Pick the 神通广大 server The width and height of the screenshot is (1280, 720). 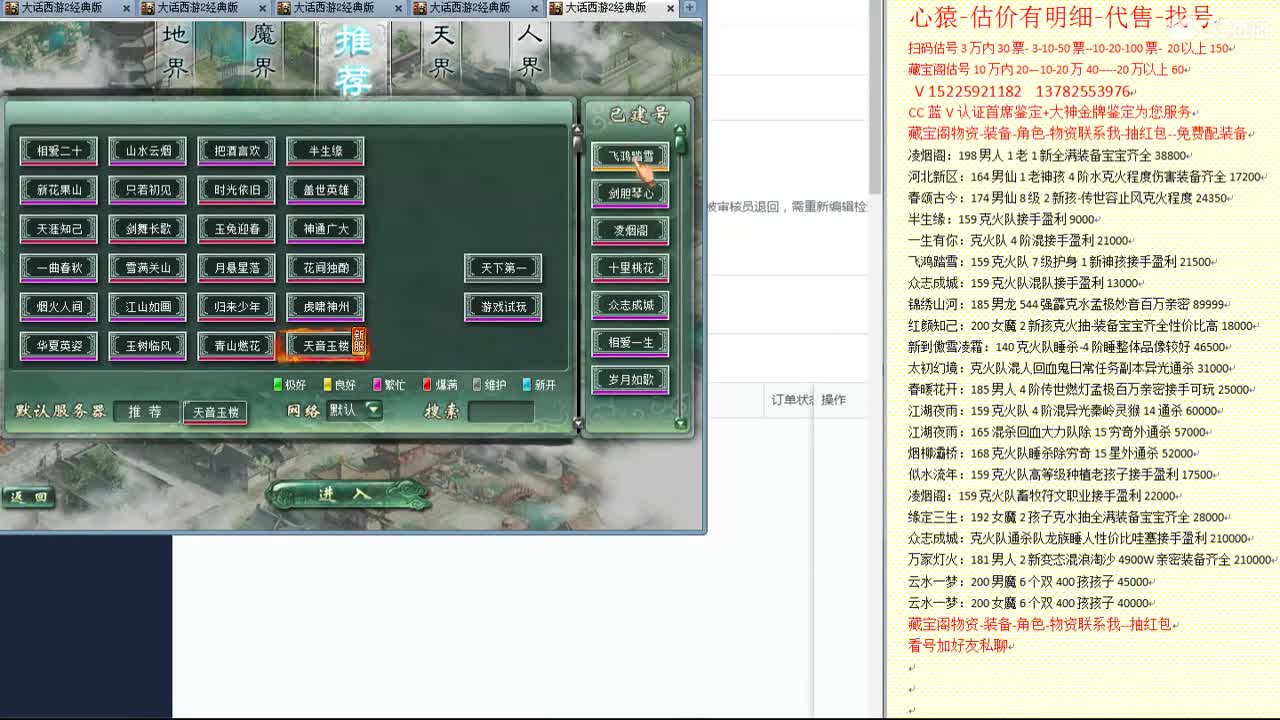[x=325, y=229]
